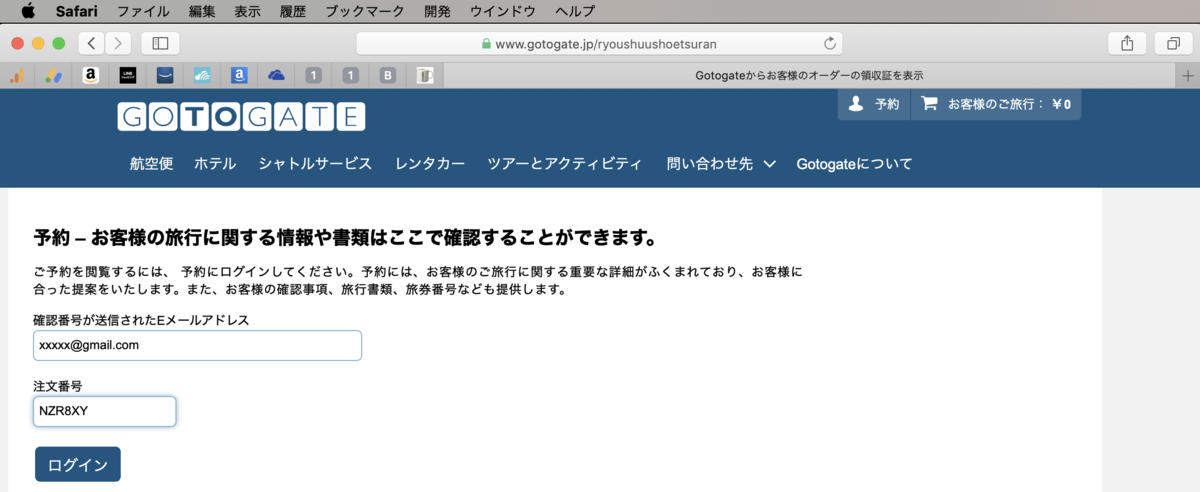
Task: Open the ファイル menu
Action: click(x=143, y=11)
